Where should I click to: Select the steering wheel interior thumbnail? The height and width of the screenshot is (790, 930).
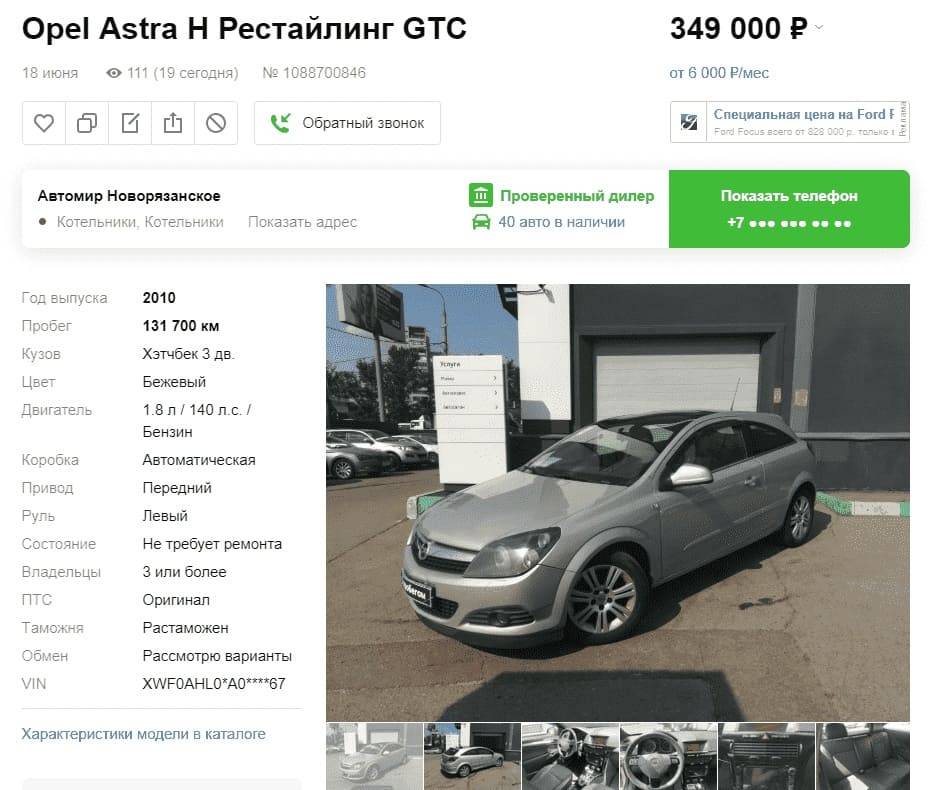(668, 756)
